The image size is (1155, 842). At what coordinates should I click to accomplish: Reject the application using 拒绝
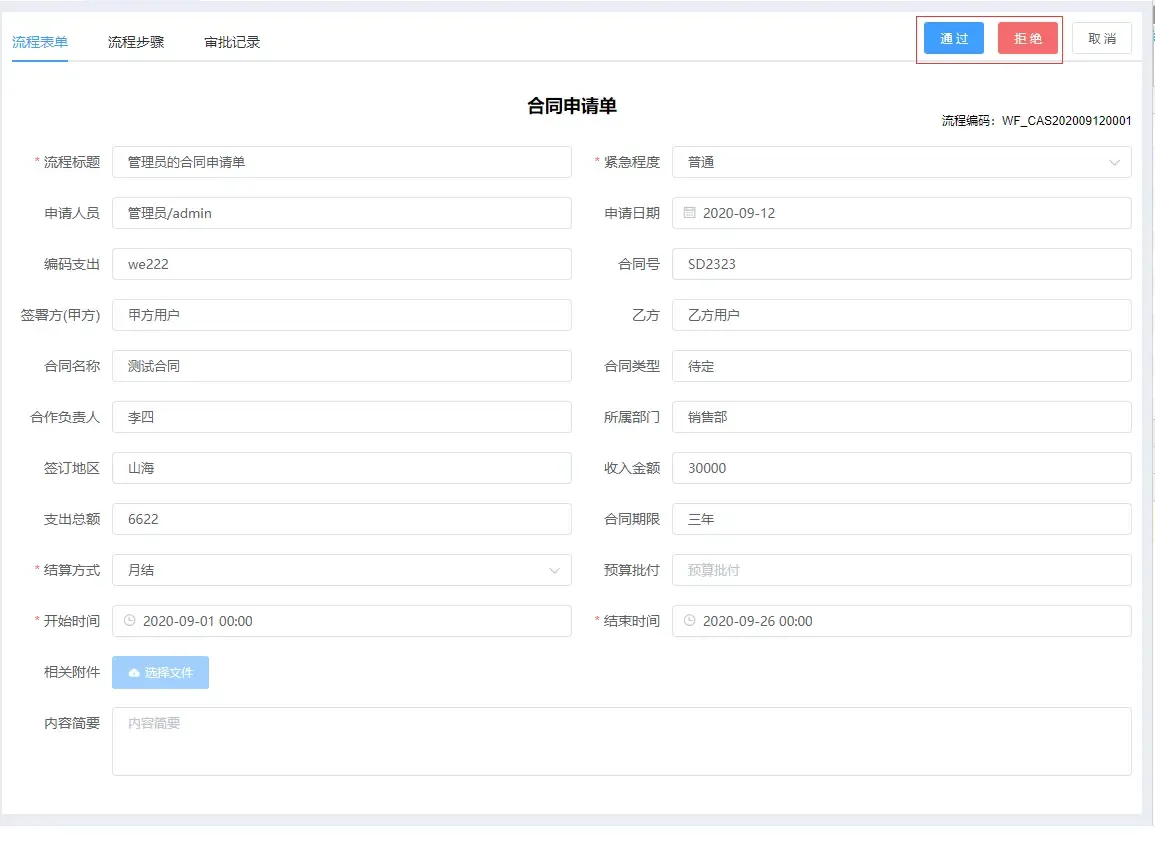(x=1027, y=37)
